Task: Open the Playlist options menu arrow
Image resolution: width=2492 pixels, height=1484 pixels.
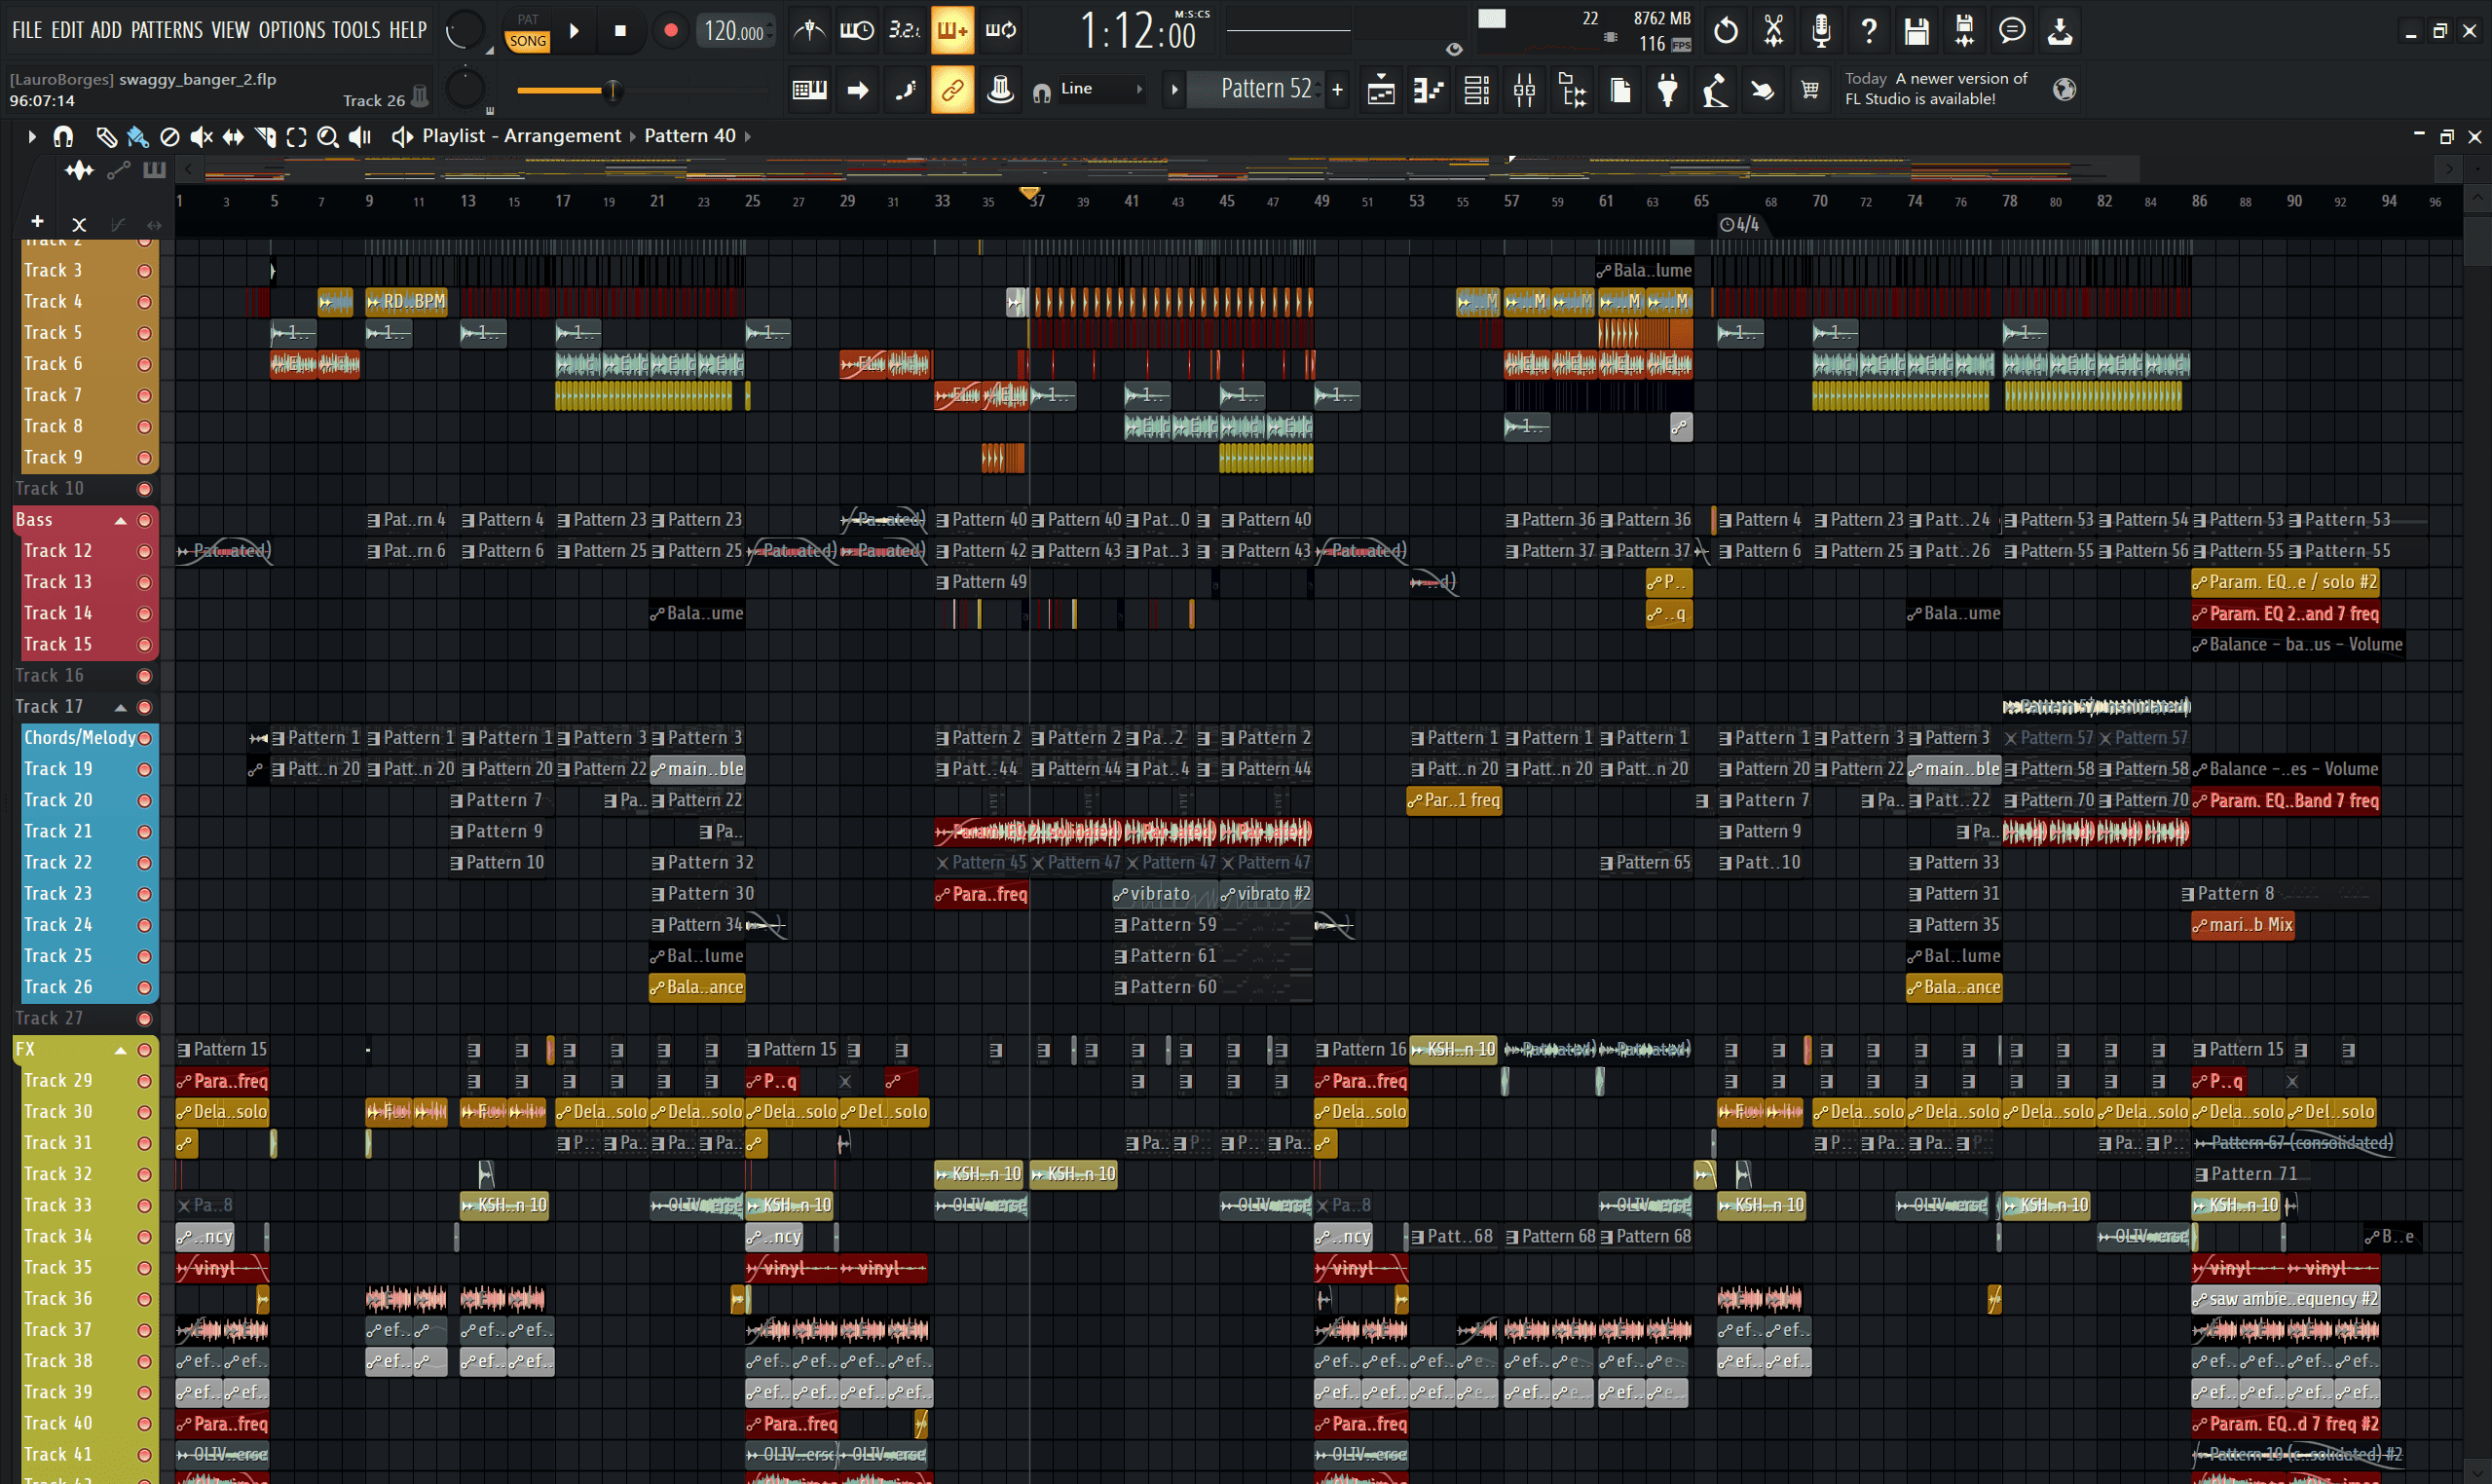Action: click(31, 137)
